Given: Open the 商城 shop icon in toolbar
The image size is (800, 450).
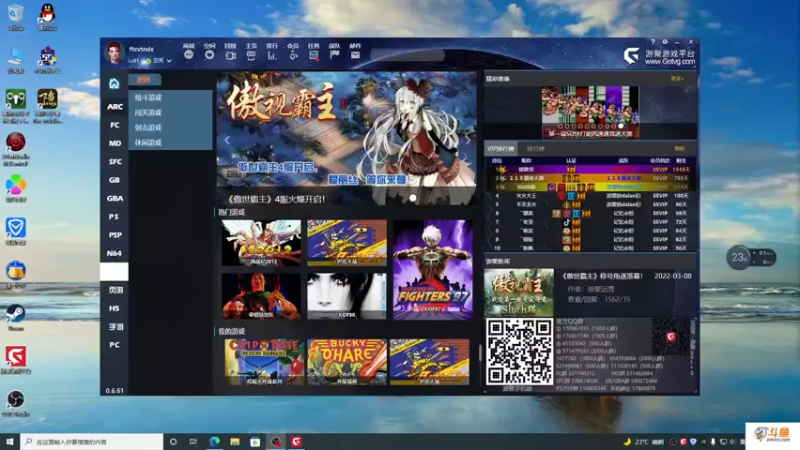Looking at the screenshot, I should click(189, 55).
